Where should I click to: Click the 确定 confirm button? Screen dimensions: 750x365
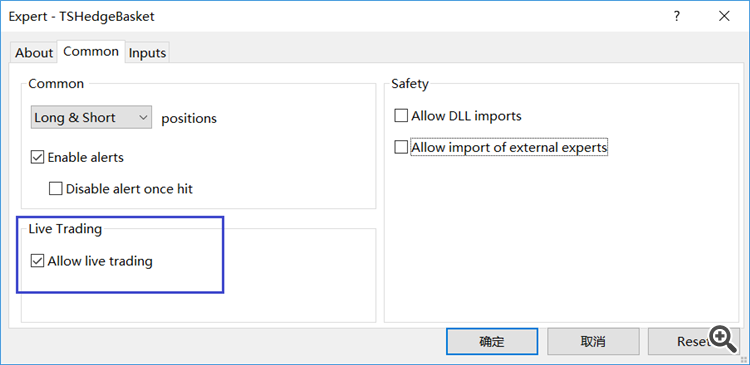pos(492,342)
